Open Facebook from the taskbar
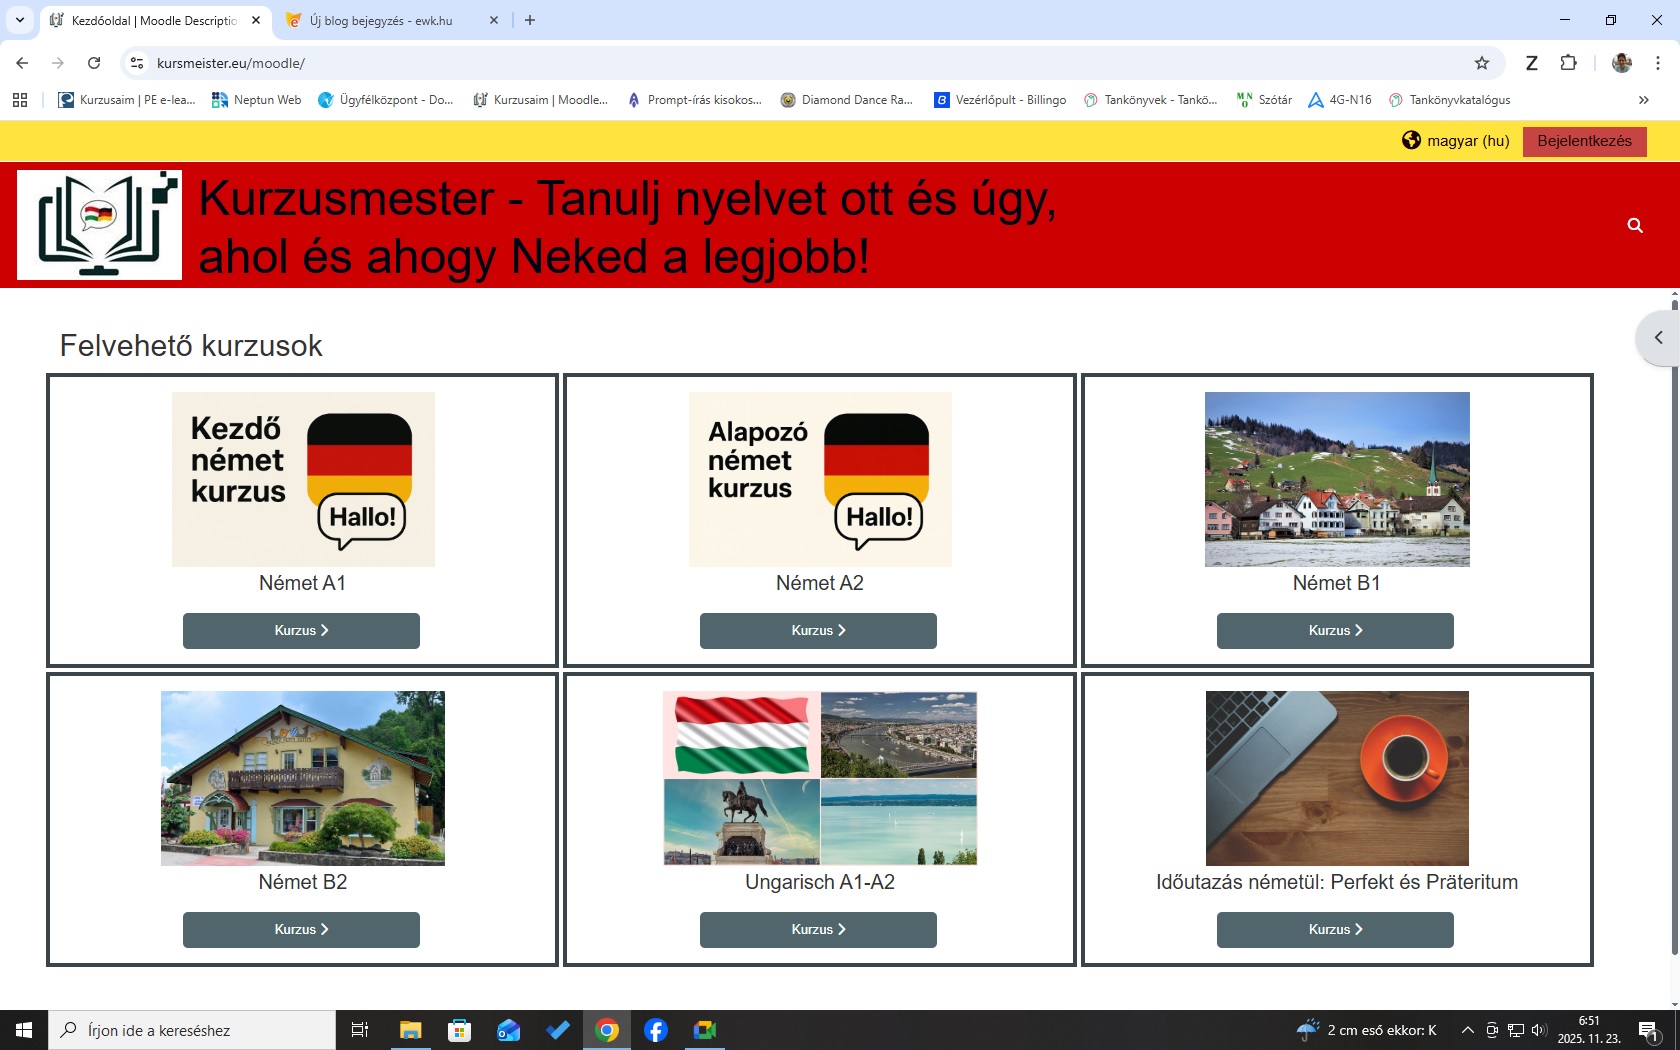Screen dimensions: 1680x1050 tap(656, 1030)
